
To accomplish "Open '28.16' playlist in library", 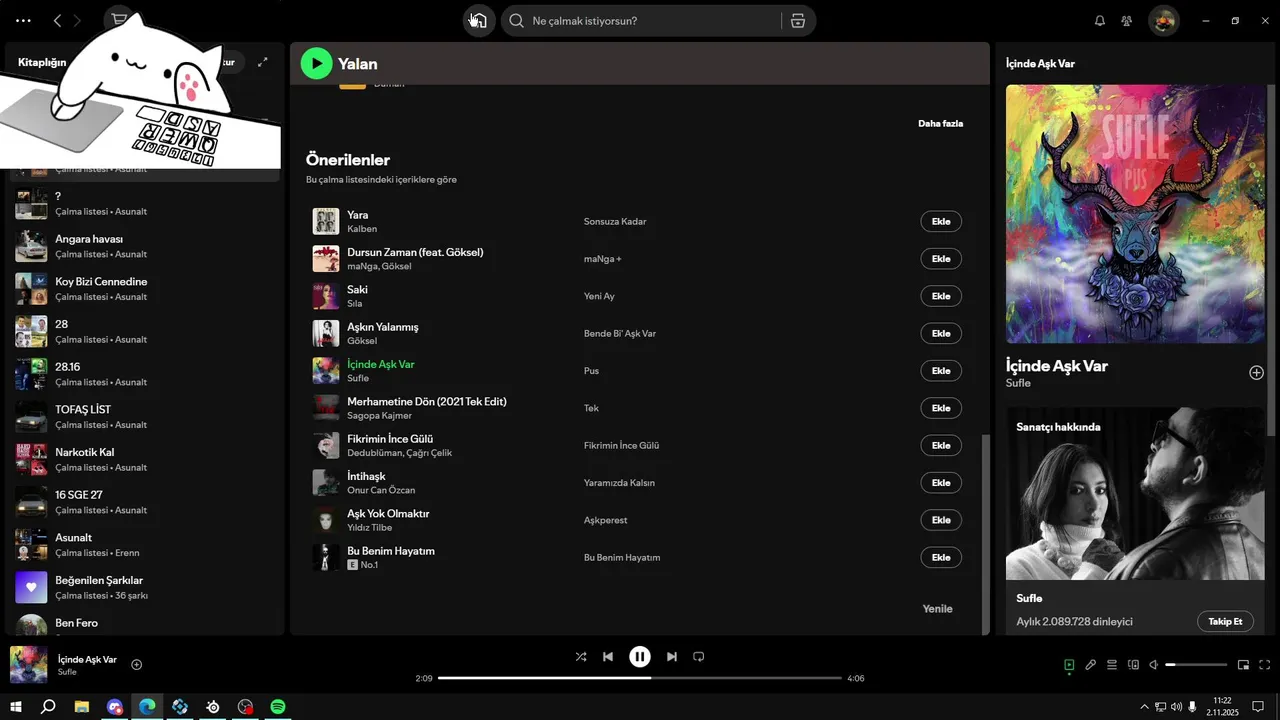I will [x=145, y=374].
